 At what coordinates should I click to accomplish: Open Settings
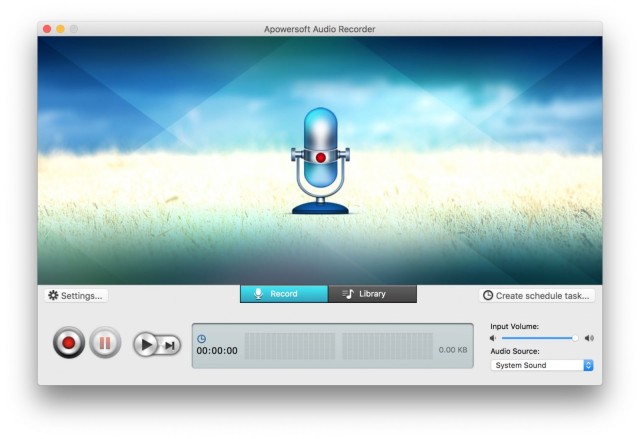76,295
